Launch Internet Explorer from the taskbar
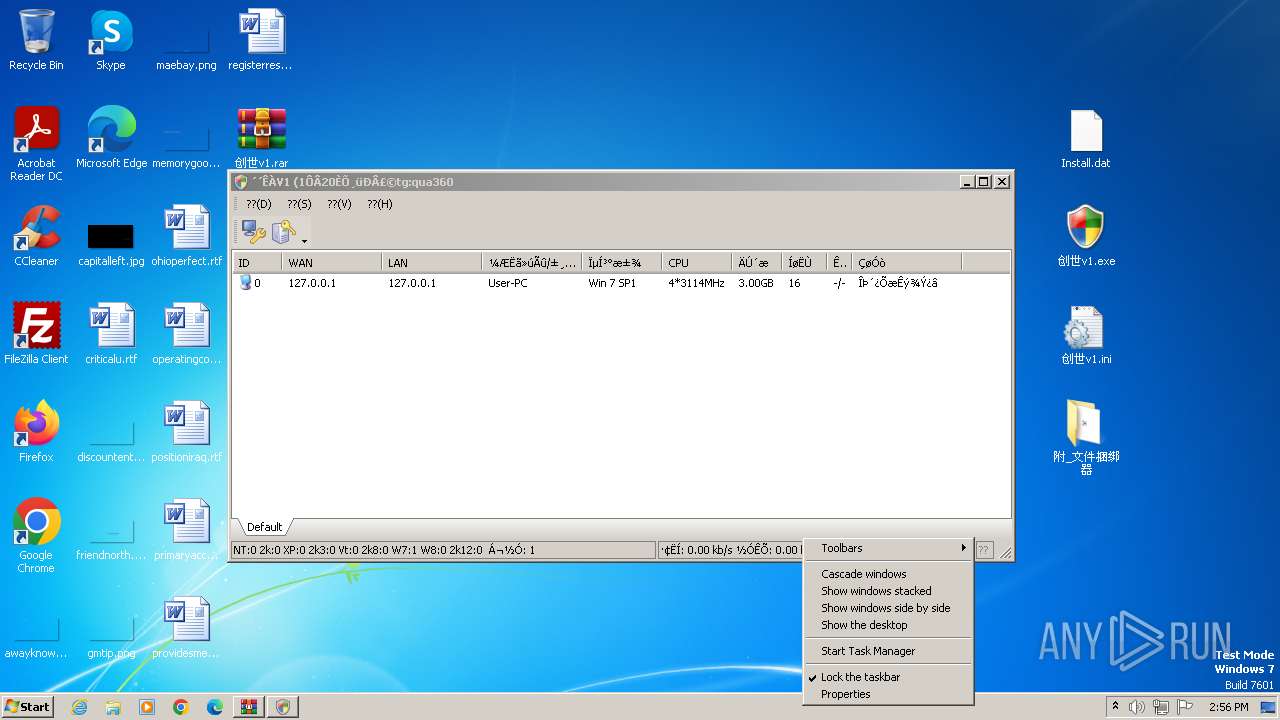The image size is (1280, 720). point(79,707)
